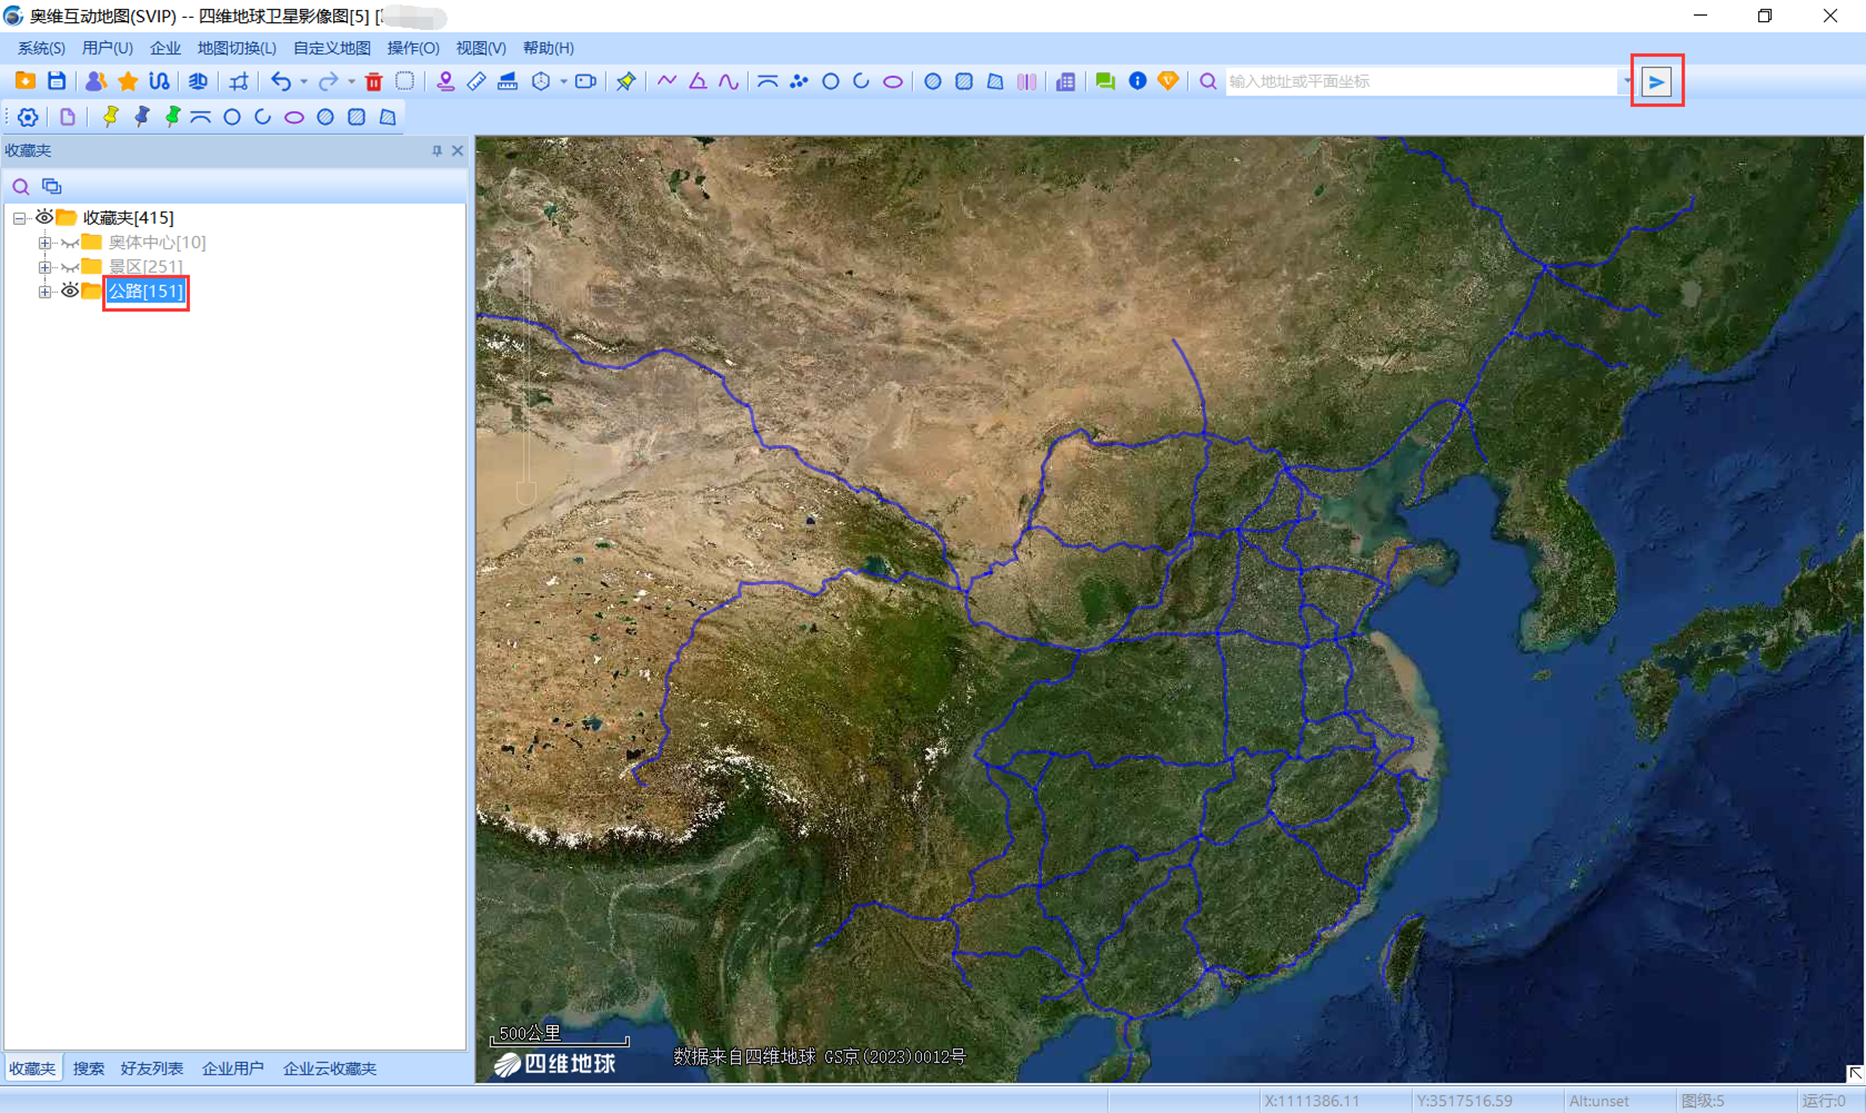Click the blue floppy disk save icon
Screen dimensions: 1866x1113
(57, 82)
